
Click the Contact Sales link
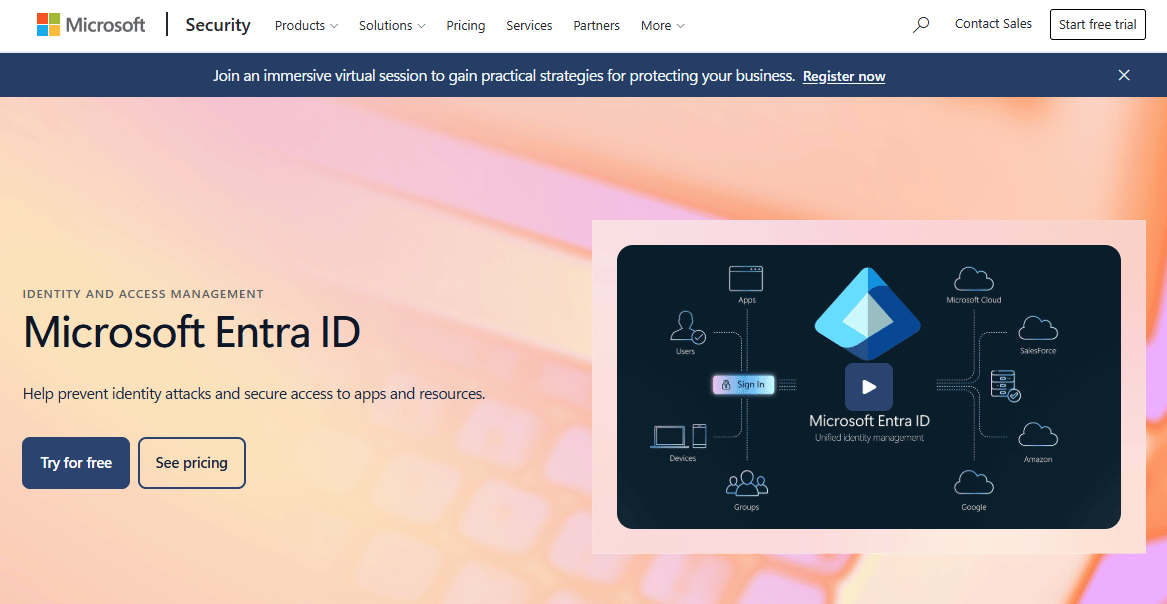994,24
